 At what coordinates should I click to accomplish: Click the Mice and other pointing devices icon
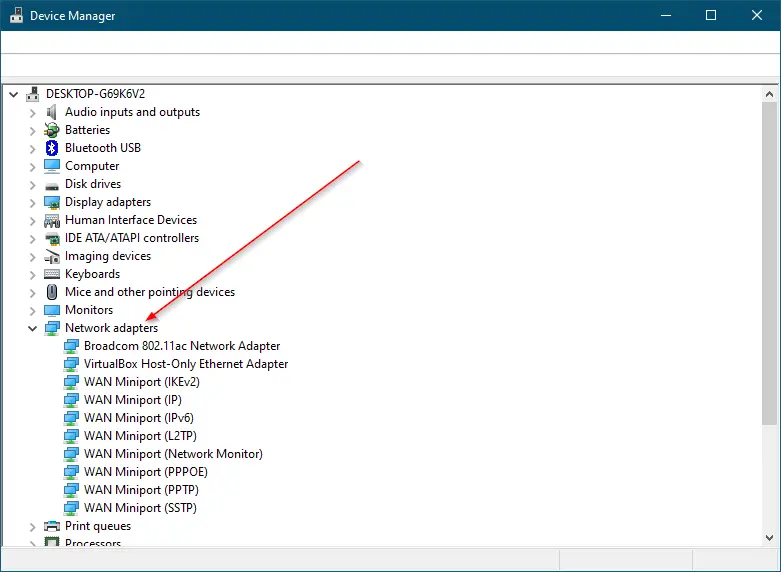[52, 292]
